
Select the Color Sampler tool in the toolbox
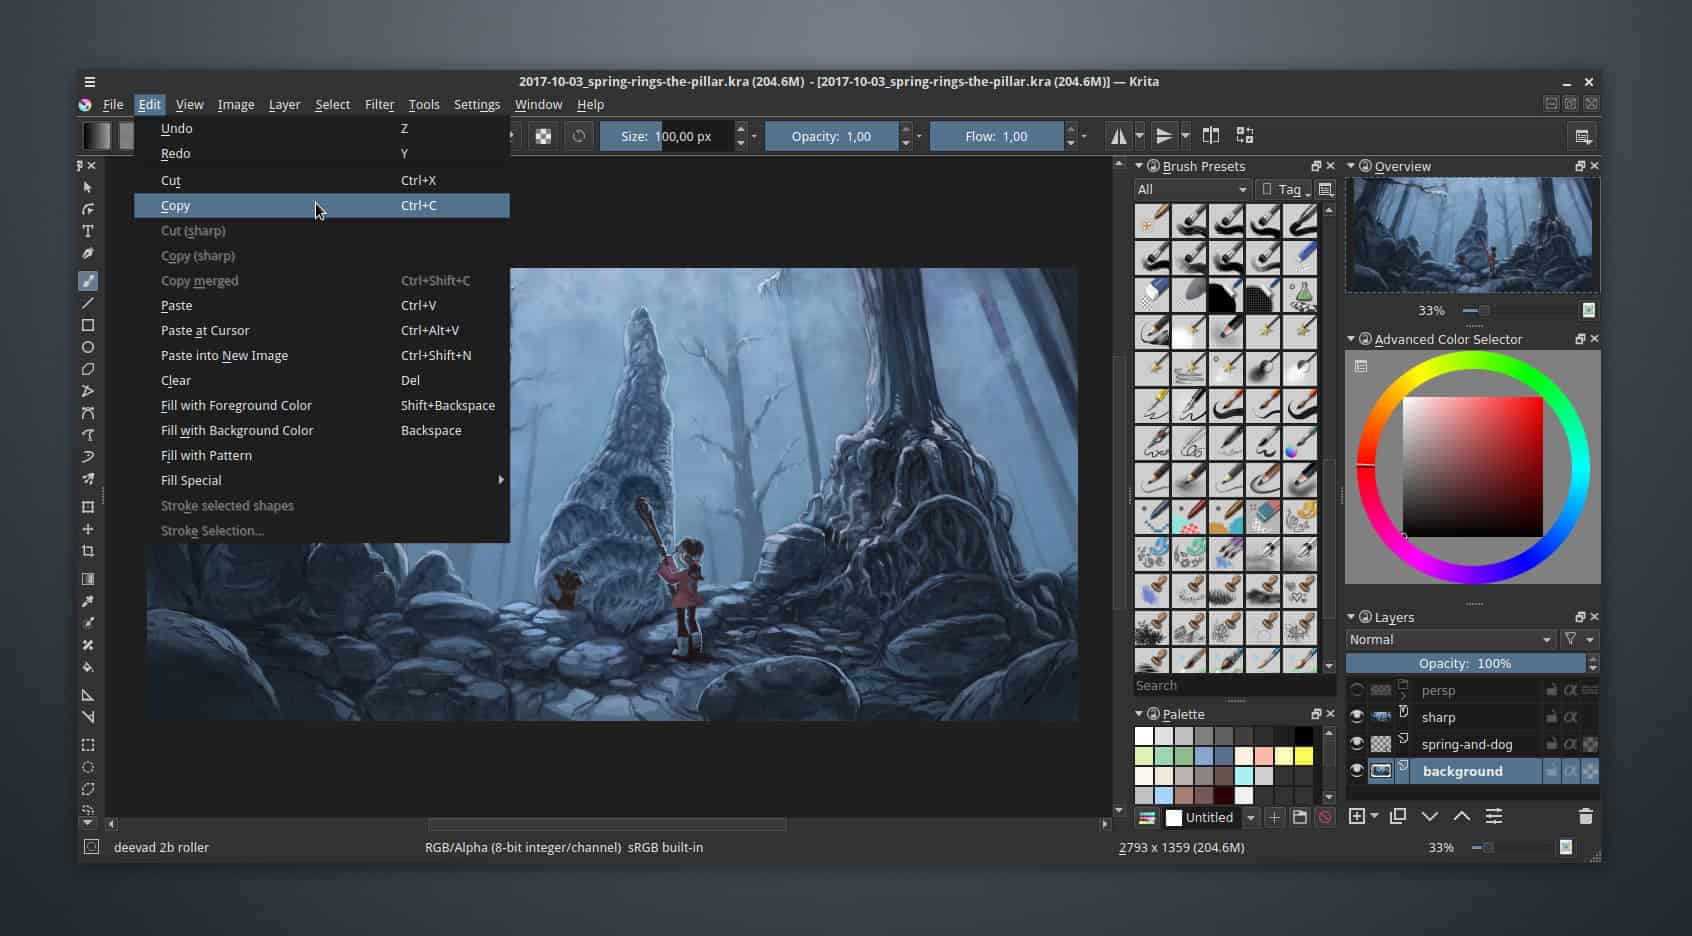88,601
